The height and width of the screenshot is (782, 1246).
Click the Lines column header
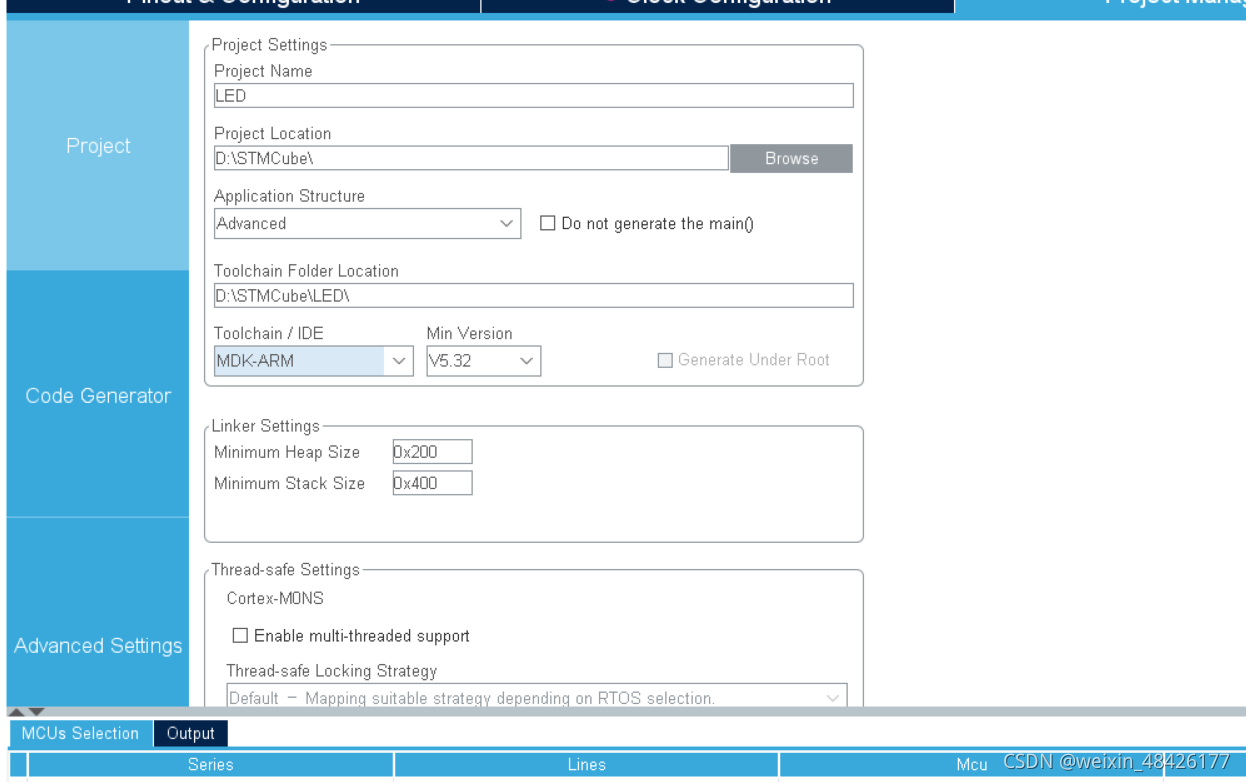tap(586, 765)
